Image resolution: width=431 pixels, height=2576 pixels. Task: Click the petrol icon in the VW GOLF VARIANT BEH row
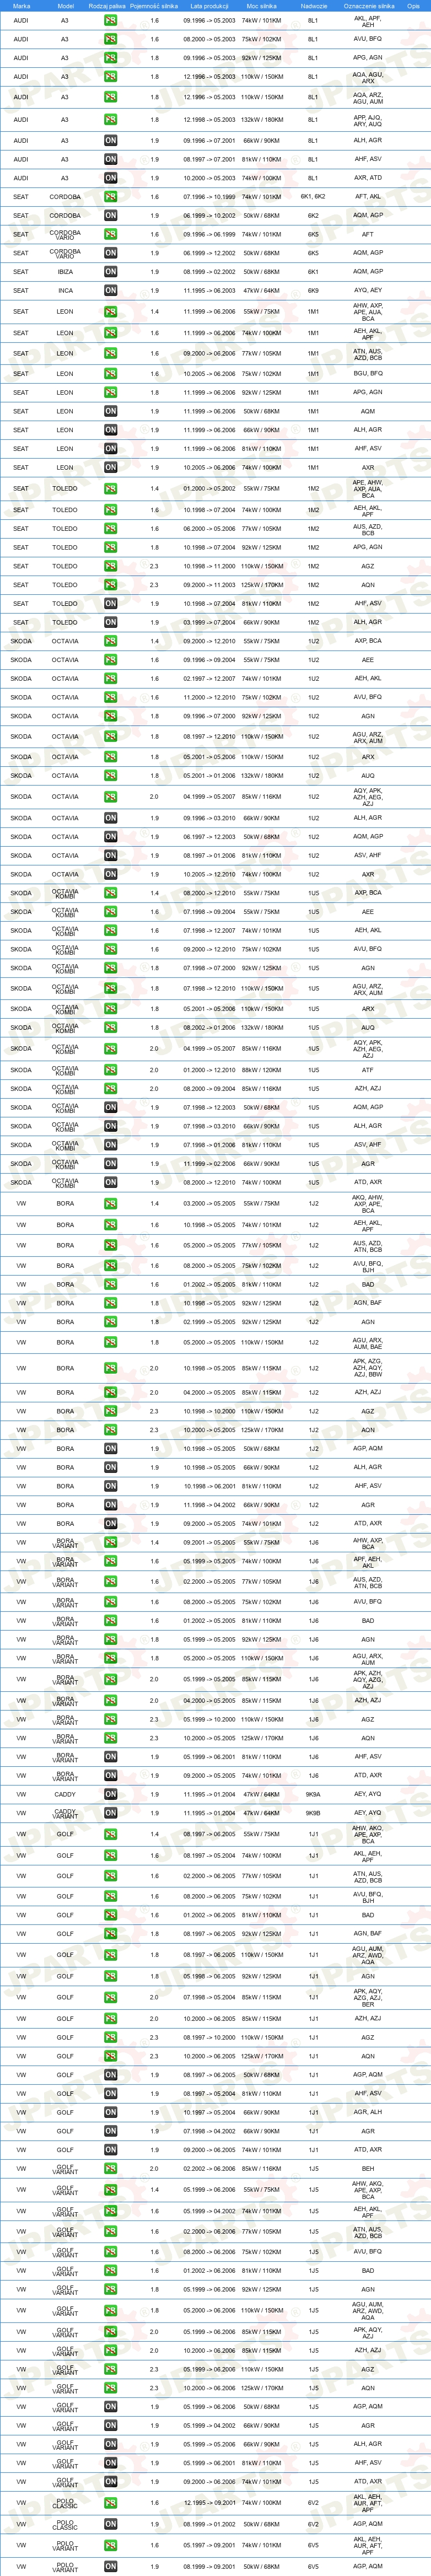[x=110, y=2169]
